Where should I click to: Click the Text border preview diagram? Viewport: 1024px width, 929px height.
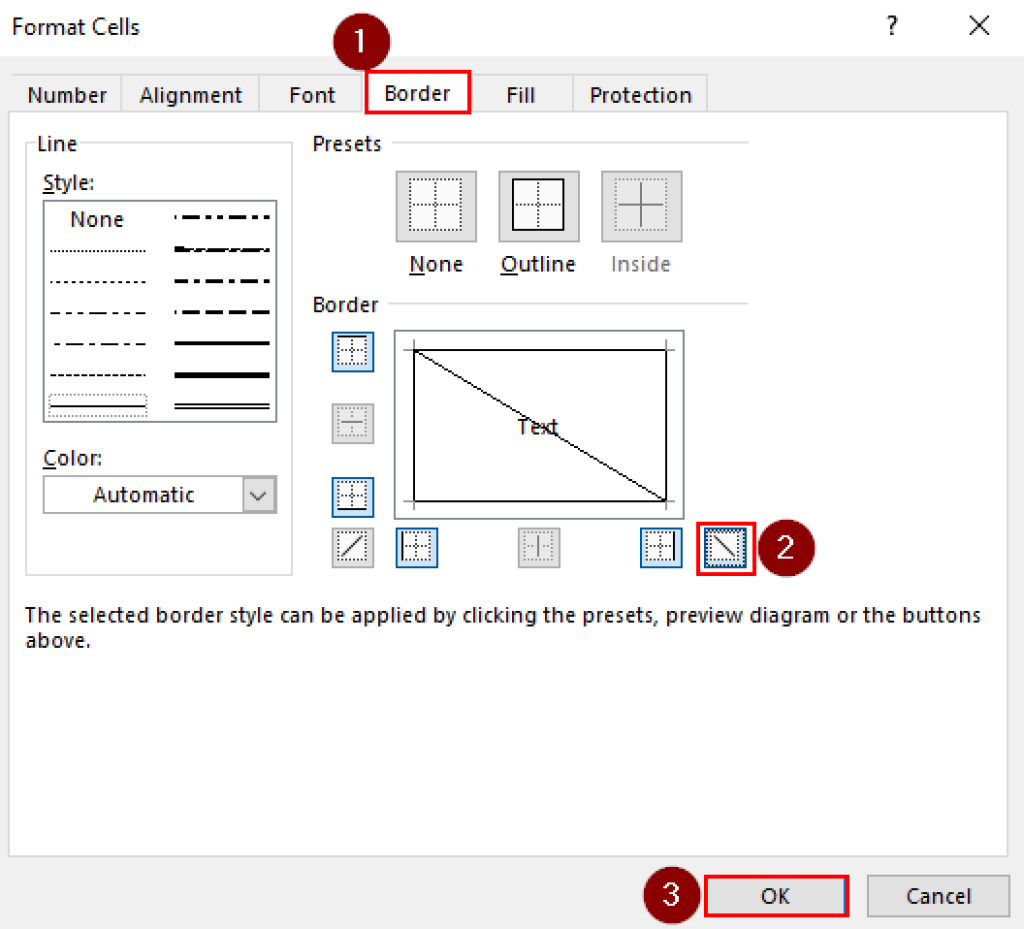[x=538, y=424]
